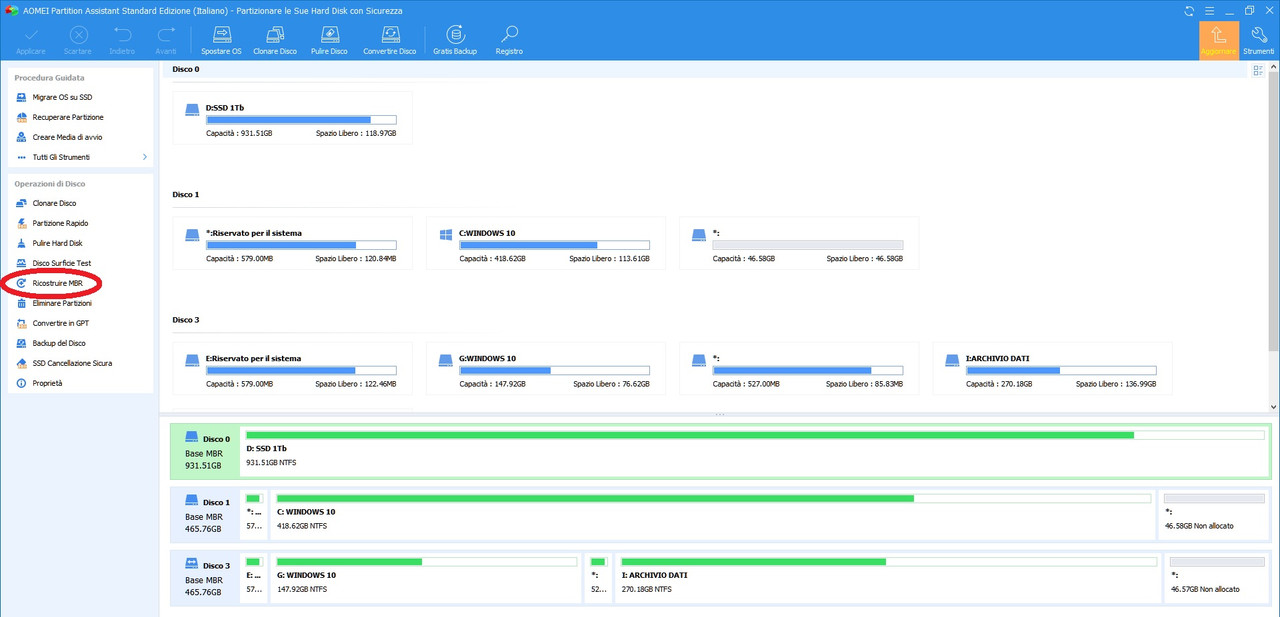Screen dimensions: 1280x617
Task: Select the C:WINDOWS 10 partition card
Action: [x=545, y=243]
